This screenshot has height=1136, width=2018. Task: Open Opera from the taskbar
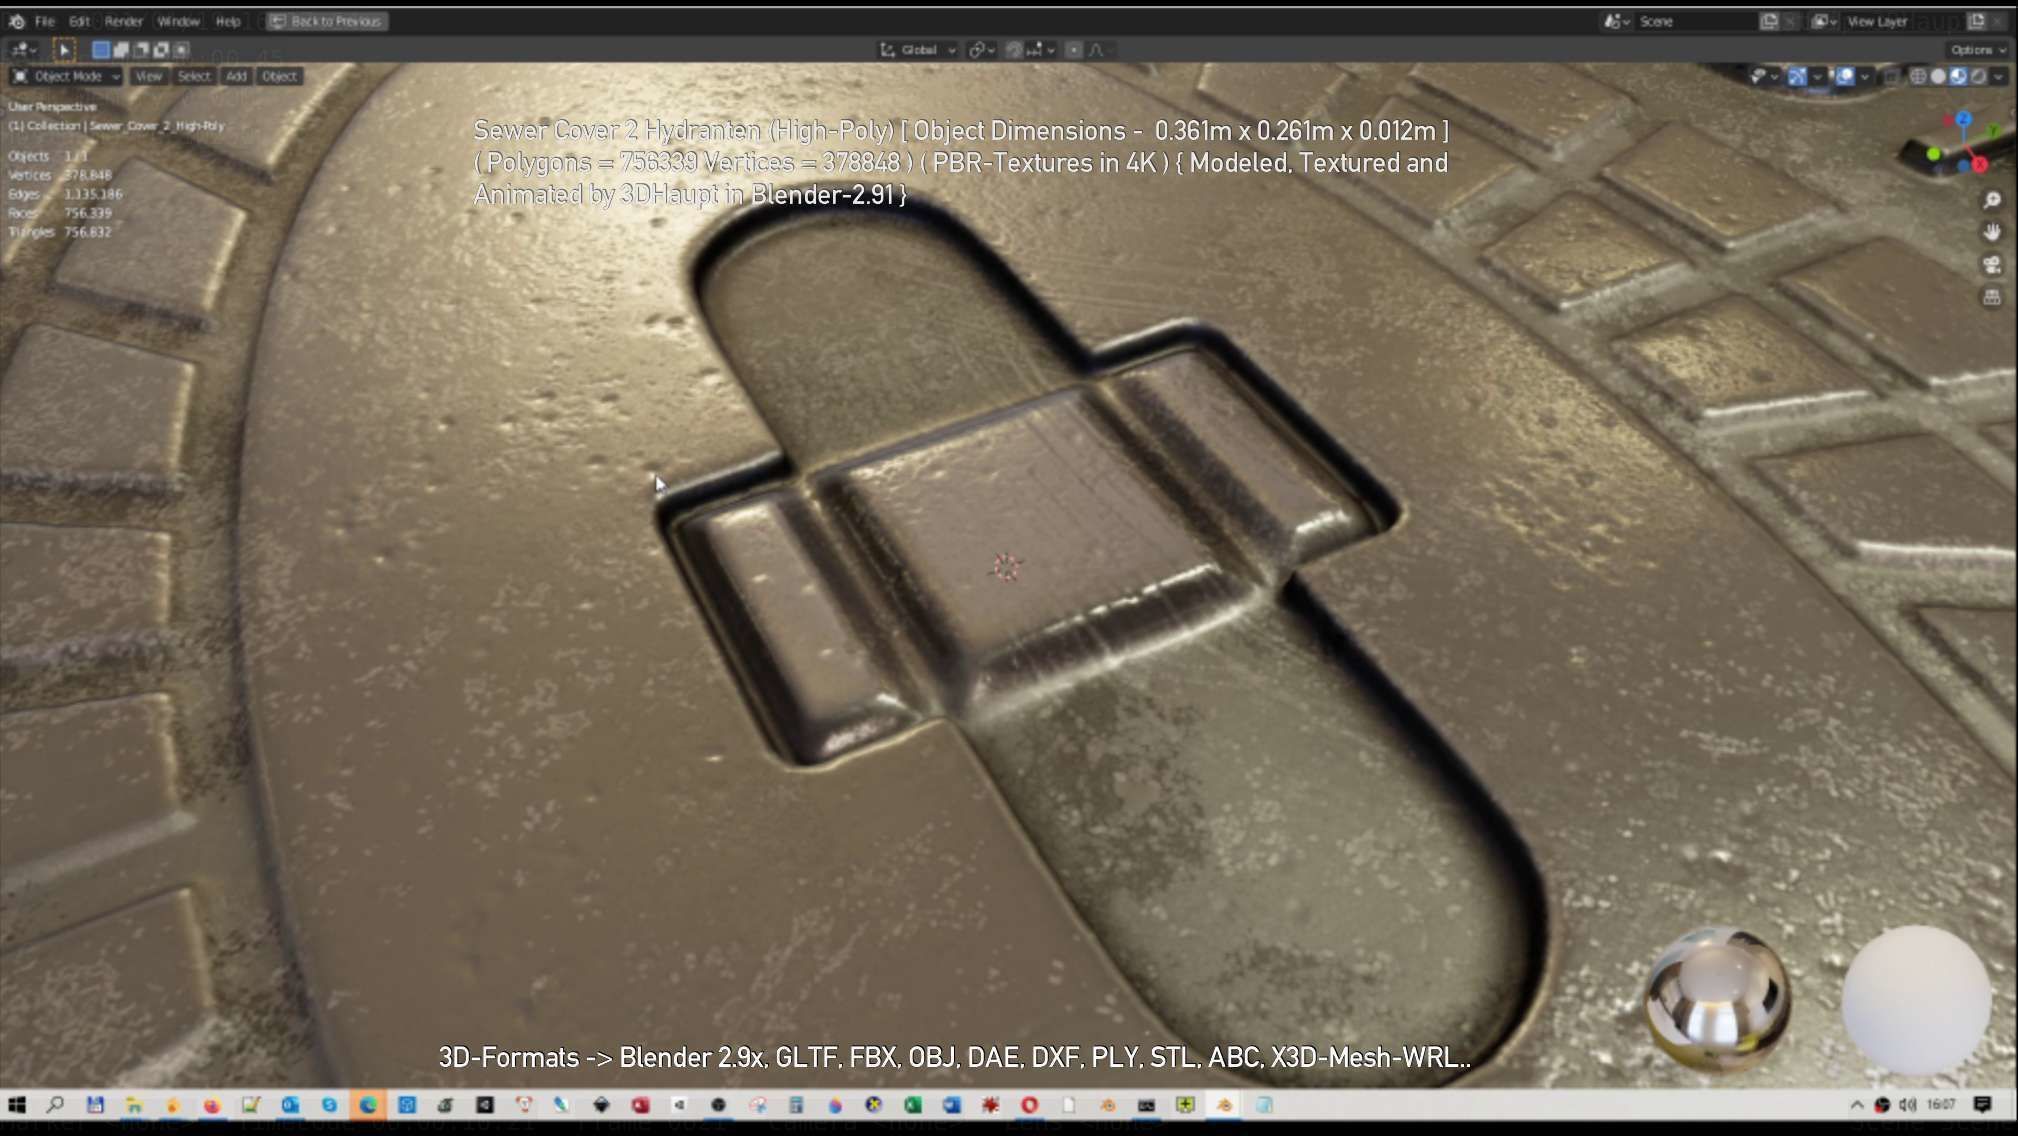[x=1029, y=1105]
